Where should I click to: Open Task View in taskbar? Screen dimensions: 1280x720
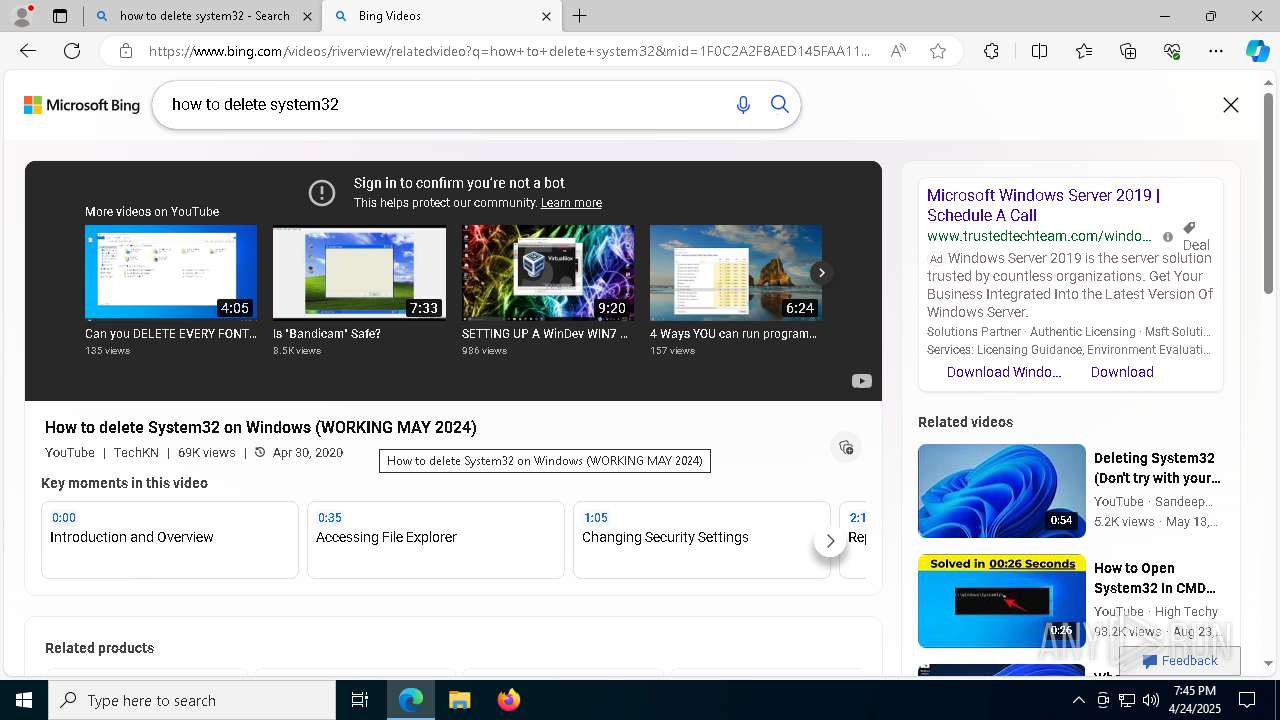click(x=360, y=700)
